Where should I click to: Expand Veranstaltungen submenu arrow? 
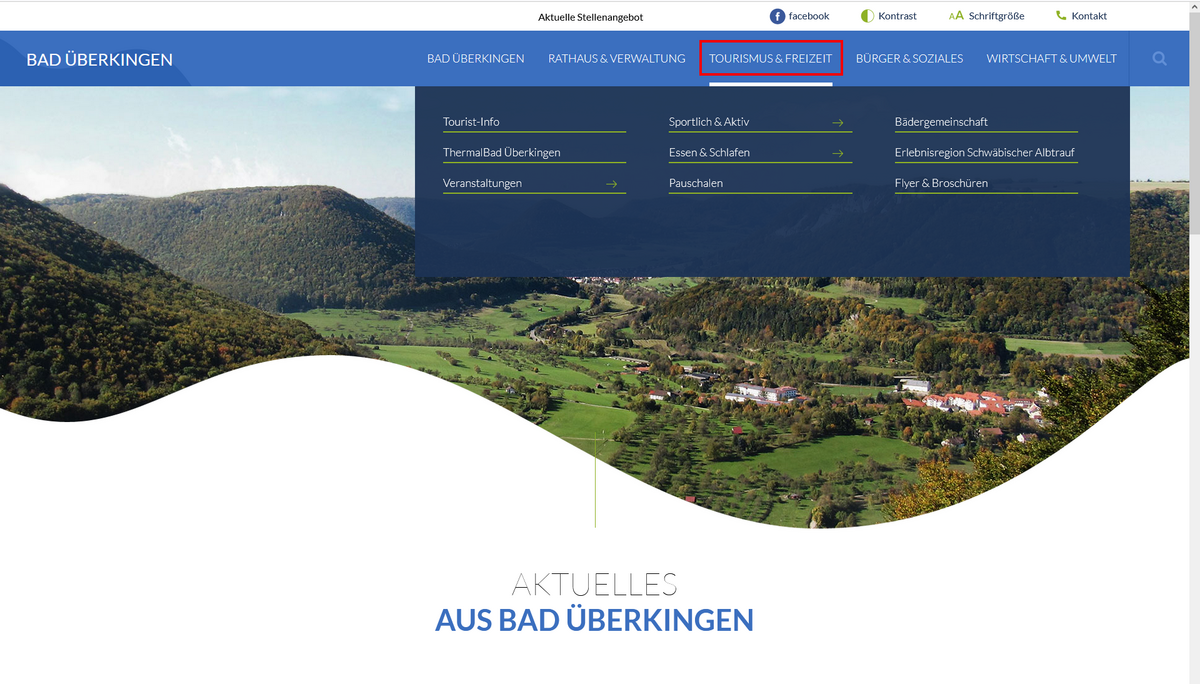(x=612, y=184)
